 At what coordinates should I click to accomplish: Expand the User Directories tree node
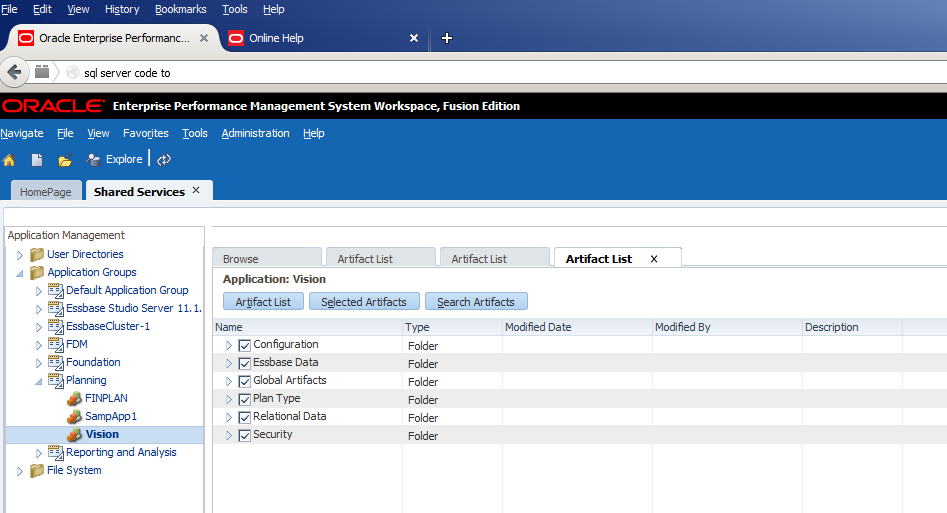[x=20, y=255]
